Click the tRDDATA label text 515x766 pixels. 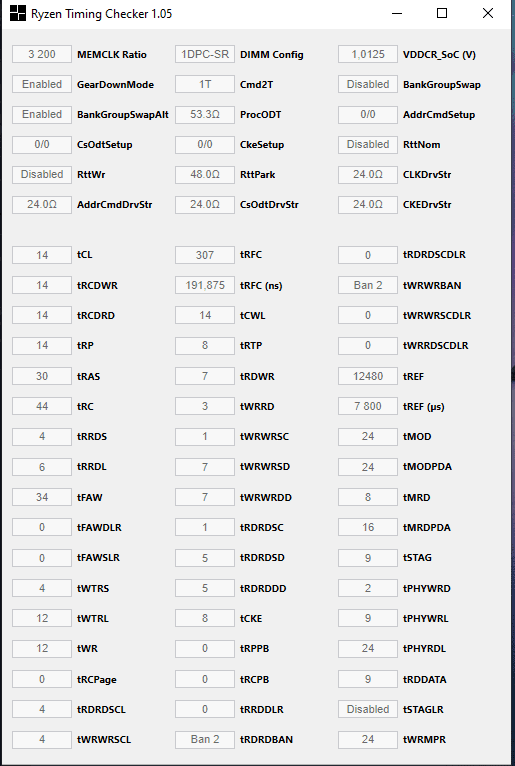pos(425,680)
